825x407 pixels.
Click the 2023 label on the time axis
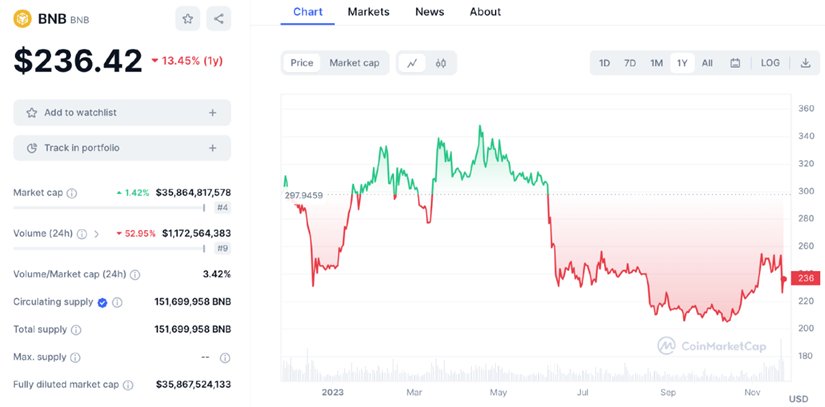point(333,392)
